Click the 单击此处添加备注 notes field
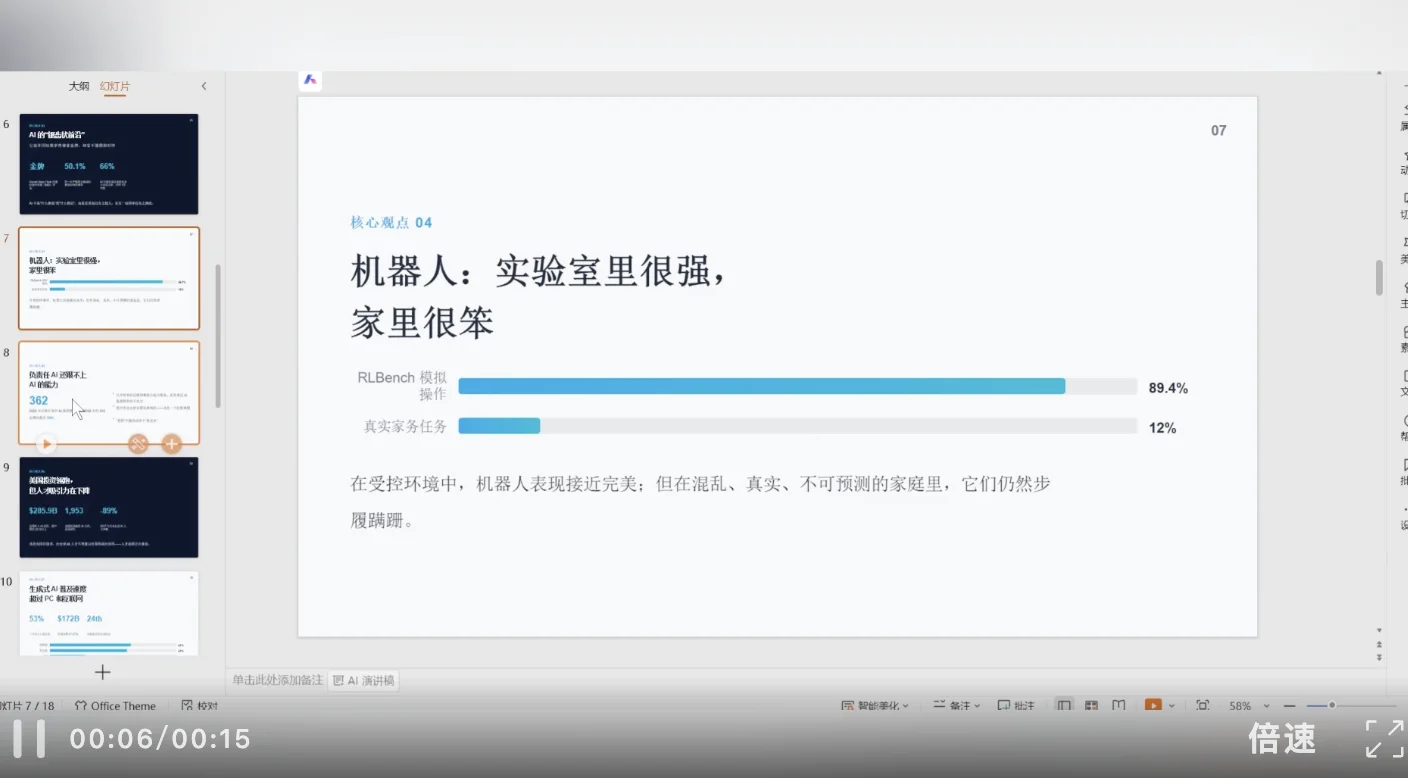The image size is (1408, 778). tap(278, 680)
